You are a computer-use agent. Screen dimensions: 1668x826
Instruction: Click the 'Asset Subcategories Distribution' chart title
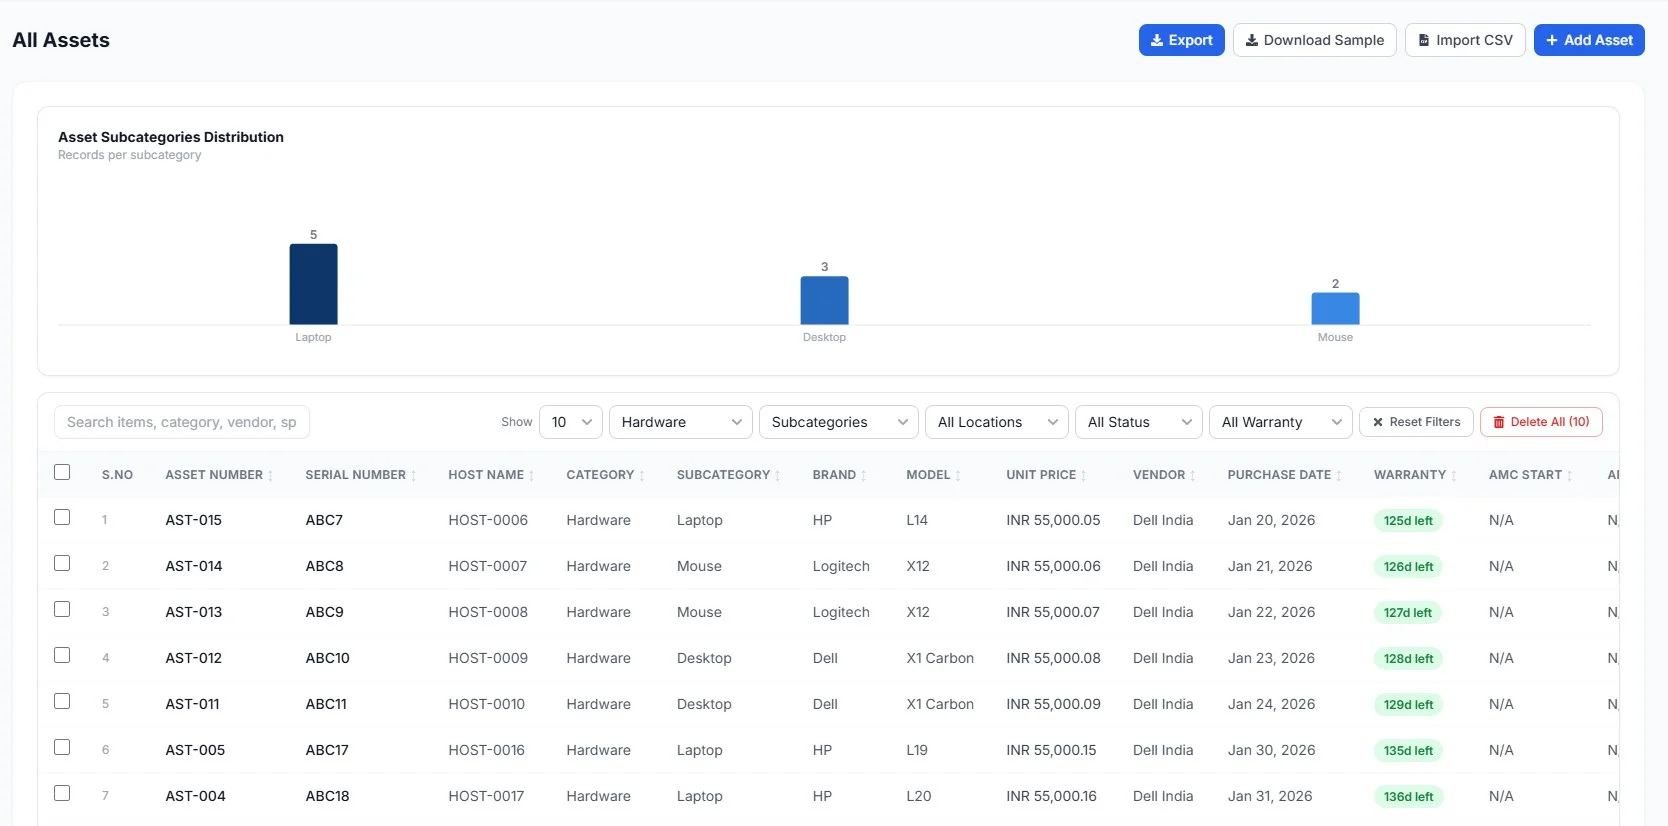[171, 137]
